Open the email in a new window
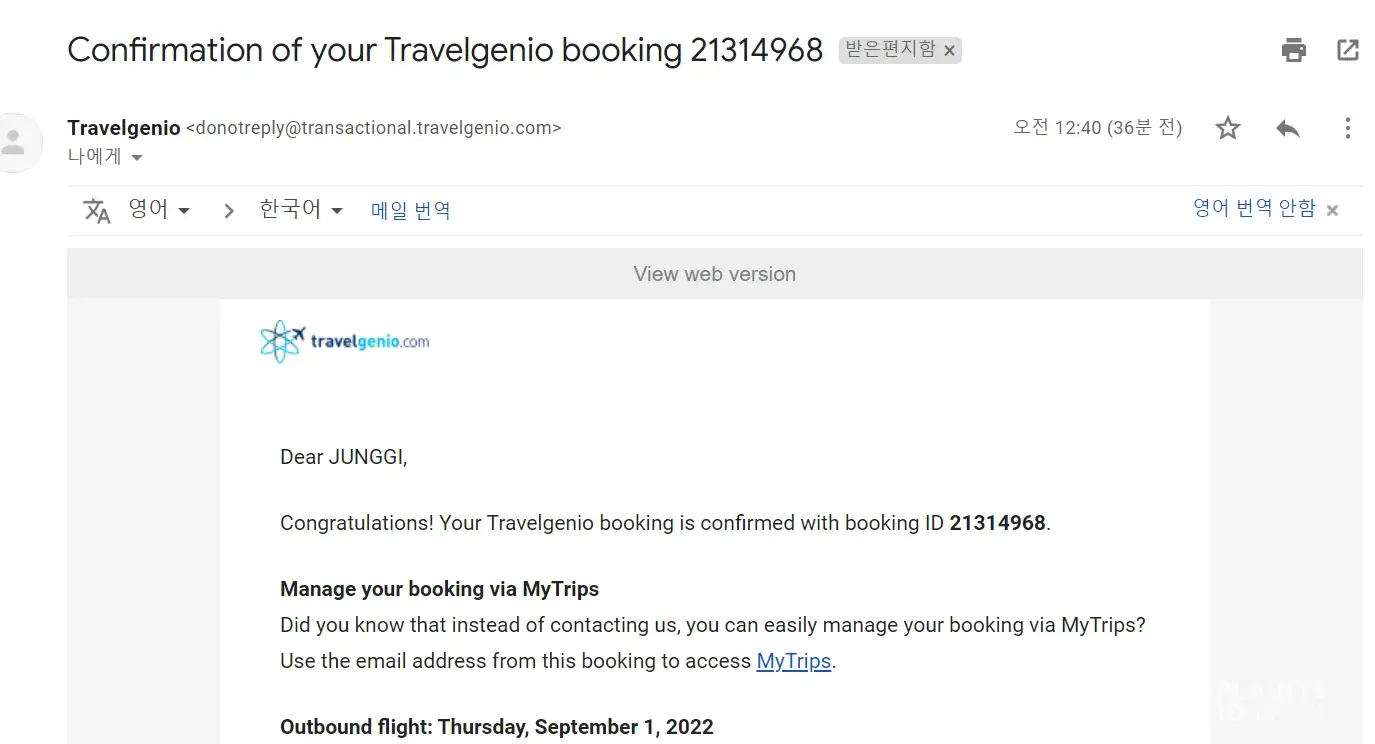Image resolution: width=1375 pixels, height=744 pixels. 1348,50
